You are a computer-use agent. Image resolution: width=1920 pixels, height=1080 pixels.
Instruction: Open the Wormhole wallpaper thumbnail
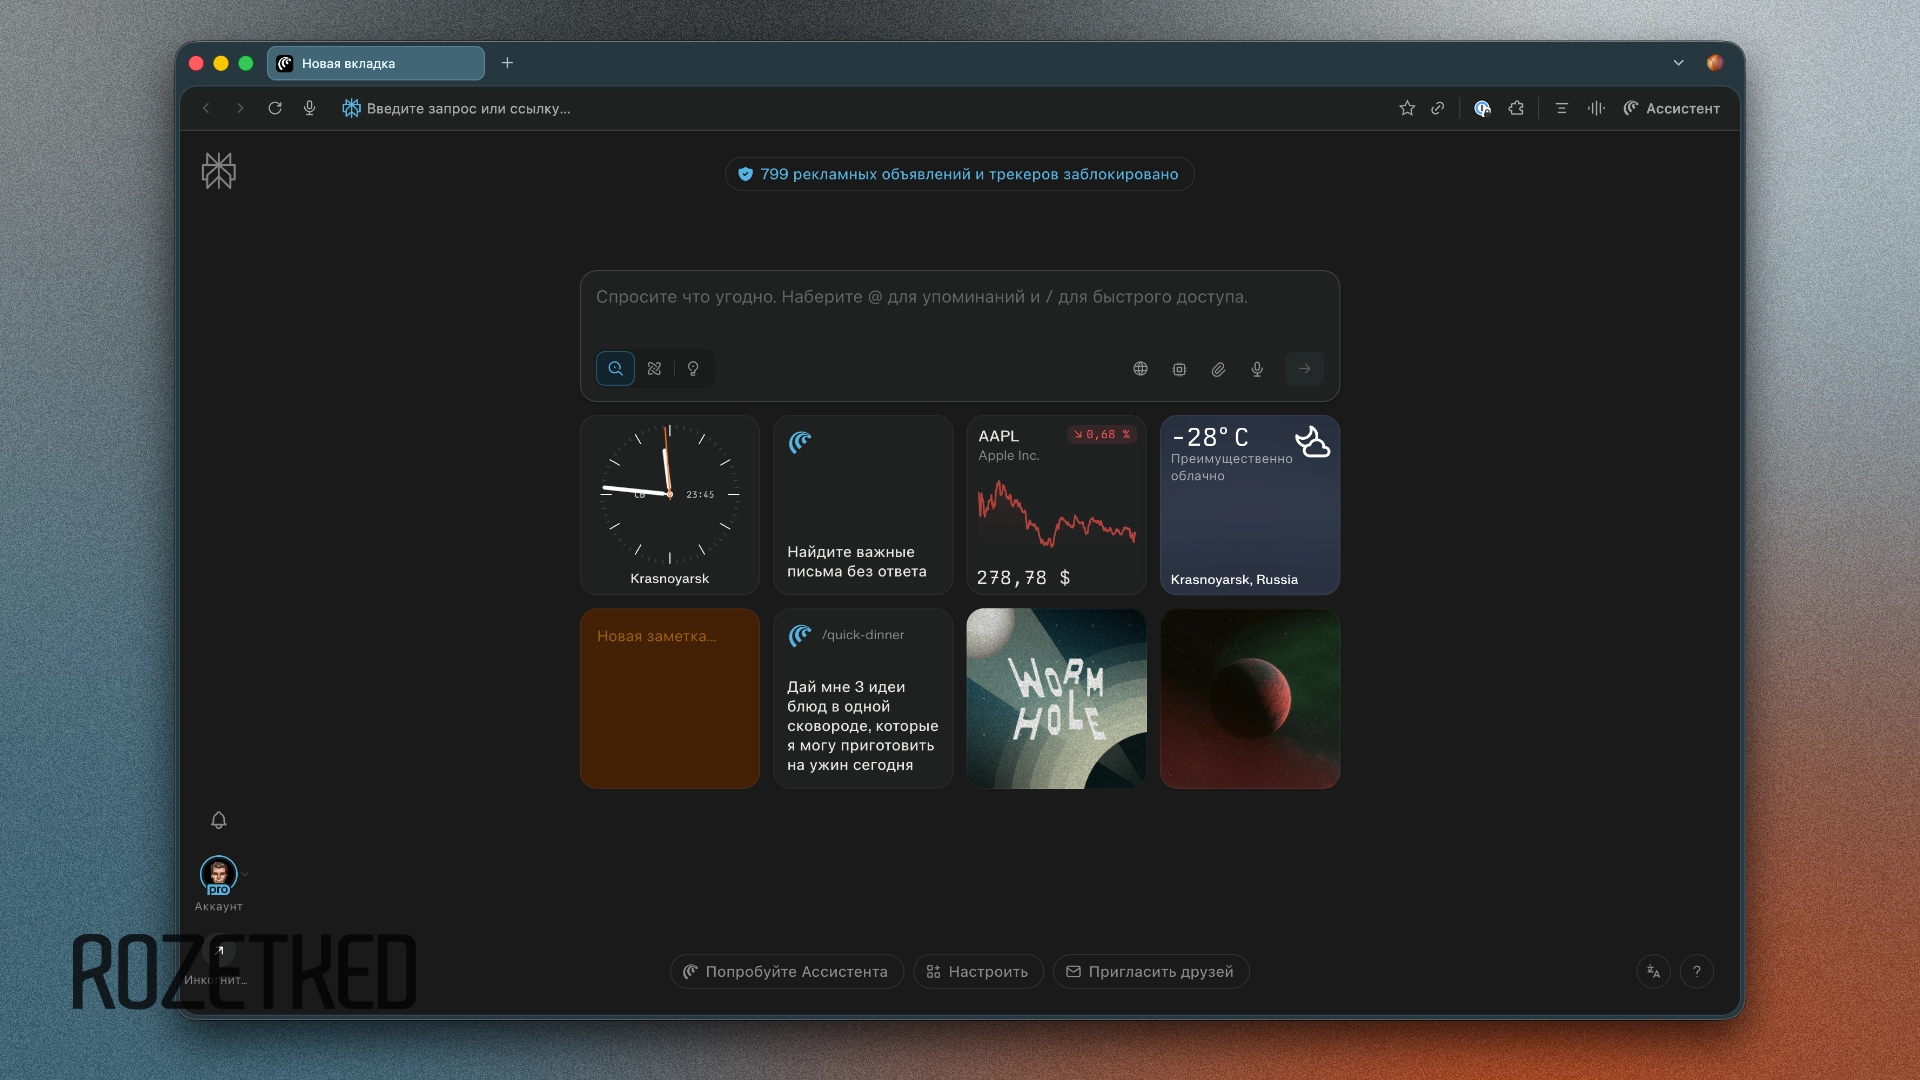[x=1056, y=698]
